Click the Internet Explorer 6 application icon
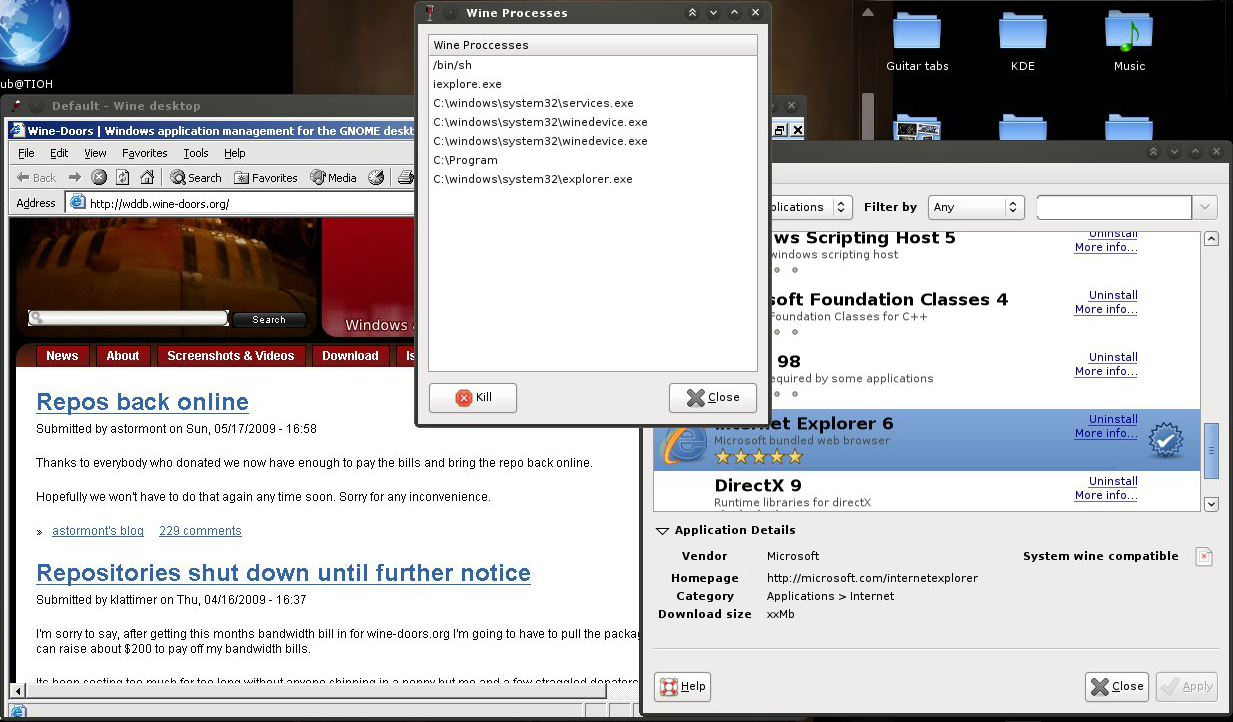This screenshot has width=1233, height=722. coord(685,442)
